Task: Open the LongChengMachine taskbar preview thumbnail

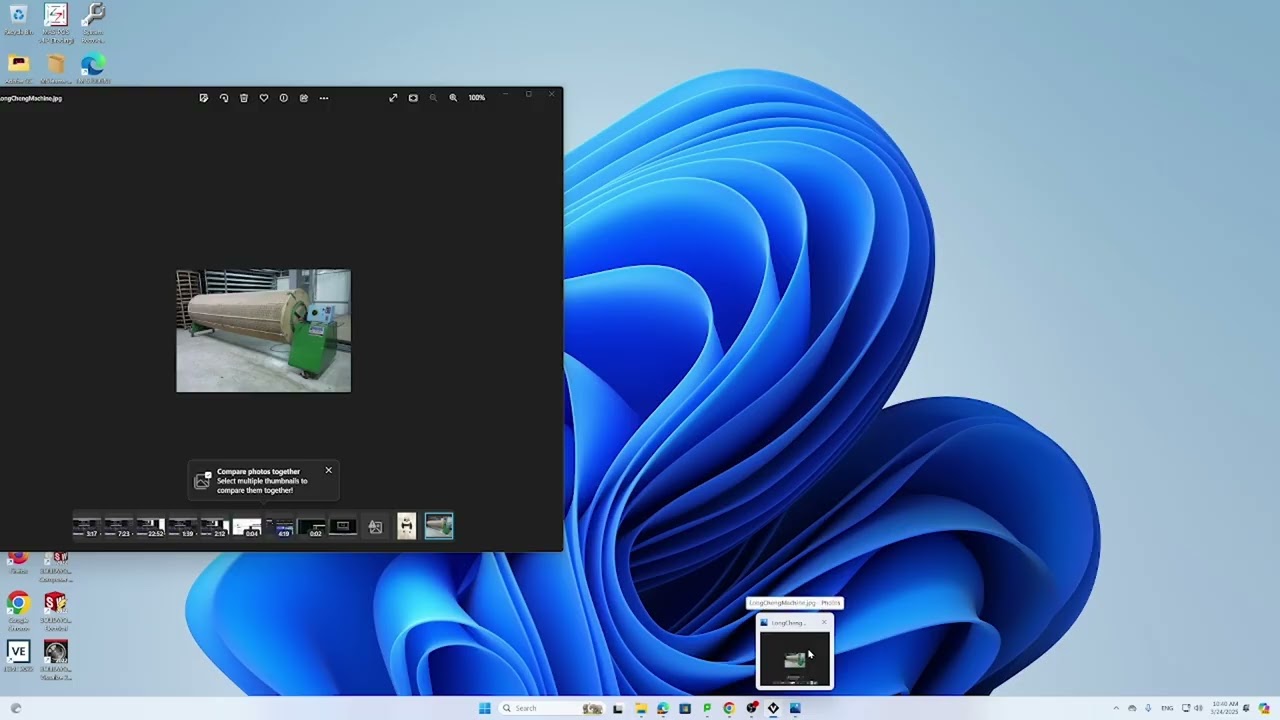Action: pos(794,658)
